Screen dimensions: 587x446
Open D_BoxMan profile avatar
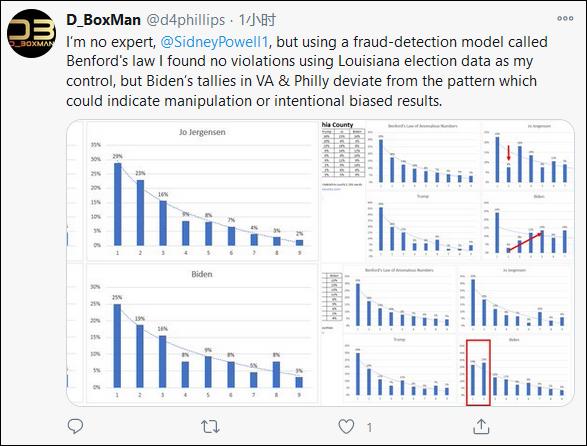31,33
